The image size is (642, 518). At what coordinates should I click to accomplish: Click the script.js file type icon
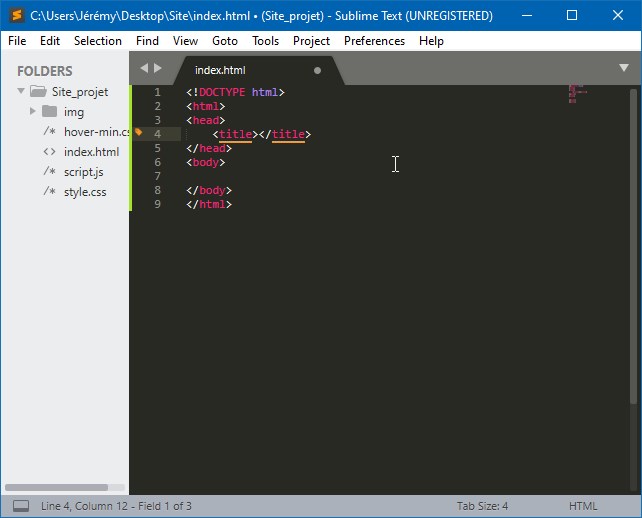coord(50,171)
